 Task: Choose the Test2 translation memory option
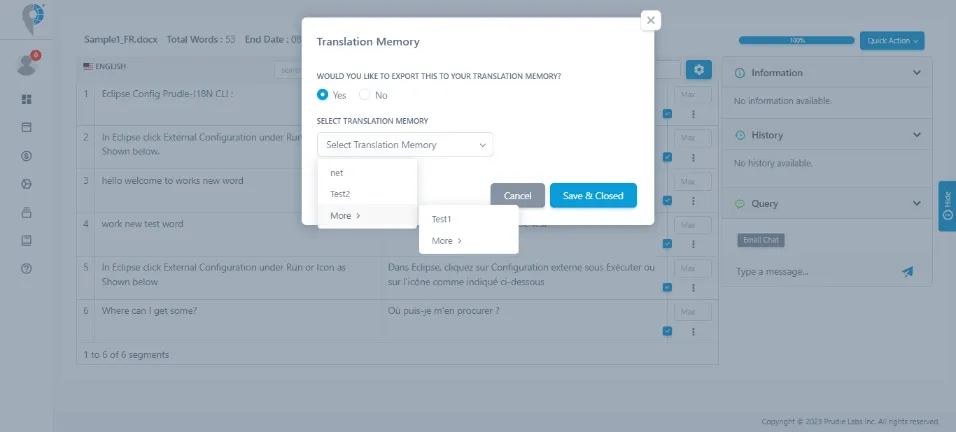[367, 194]
